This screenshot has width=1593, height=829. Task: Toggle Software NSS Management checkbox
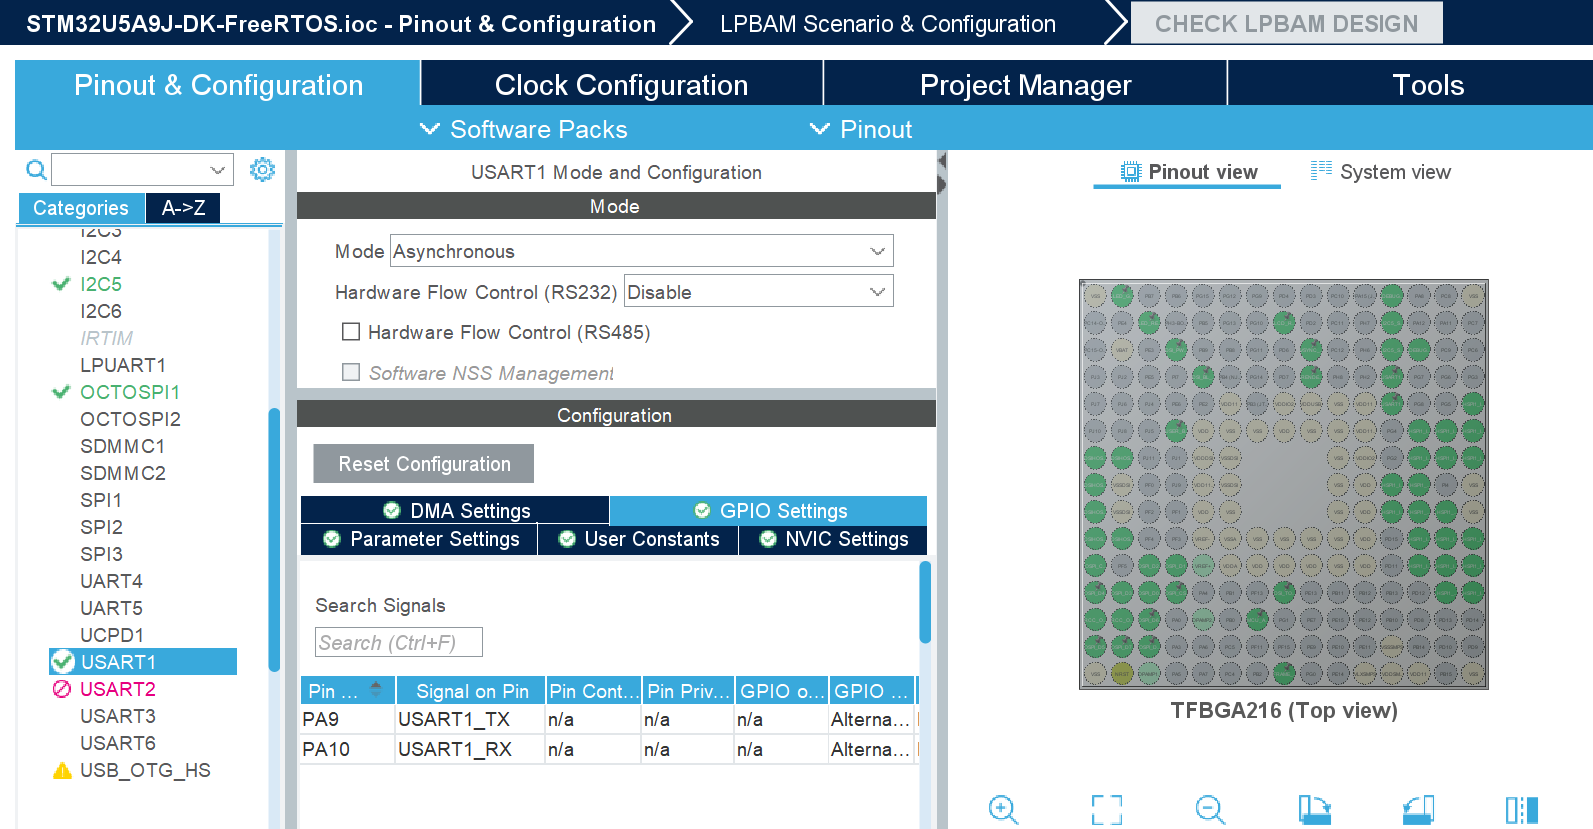351,372
